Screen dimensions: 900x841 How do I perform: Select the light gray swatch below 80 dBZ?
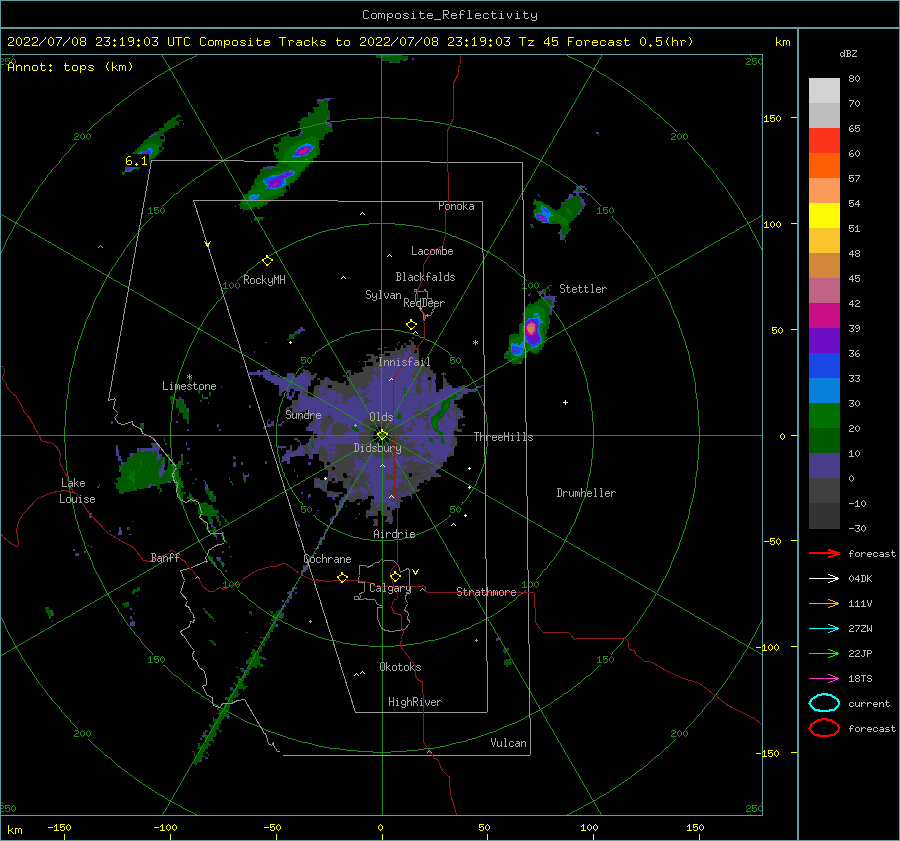point(824,90)
